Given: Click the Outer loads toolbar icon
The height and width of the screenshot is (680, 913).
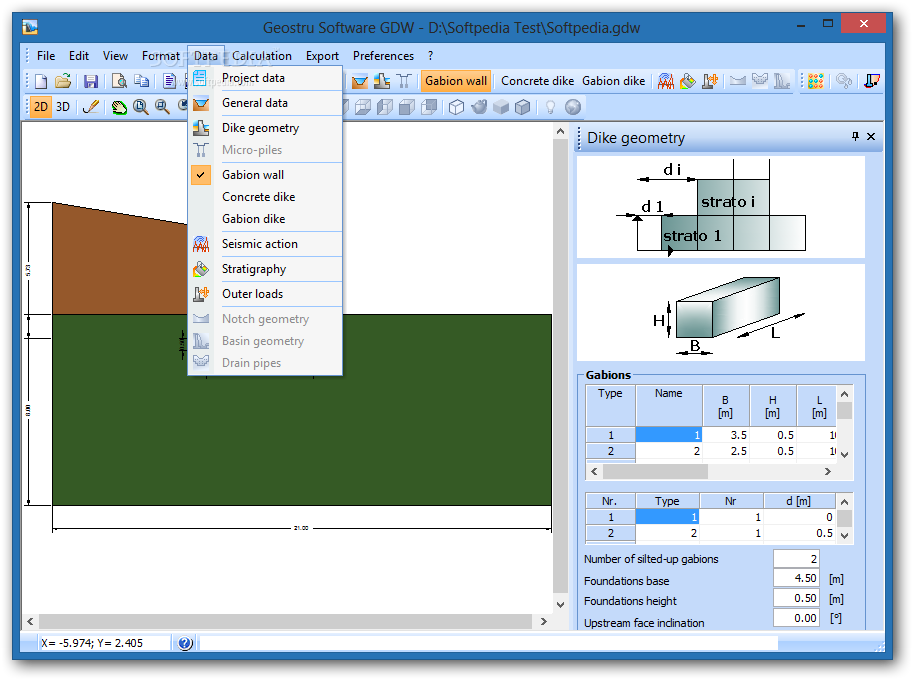Looking at the screenshot, I should pos(710,81).
